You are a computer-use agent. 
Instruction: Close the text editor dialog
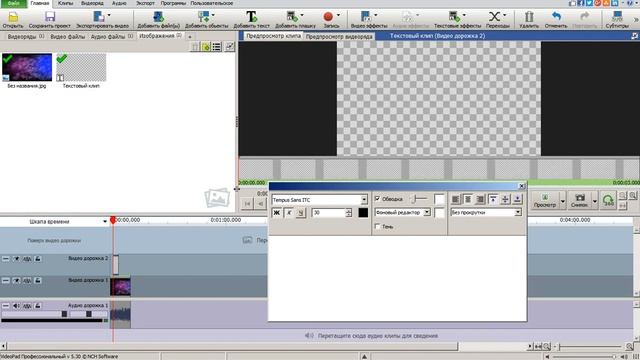pos(522,186)
